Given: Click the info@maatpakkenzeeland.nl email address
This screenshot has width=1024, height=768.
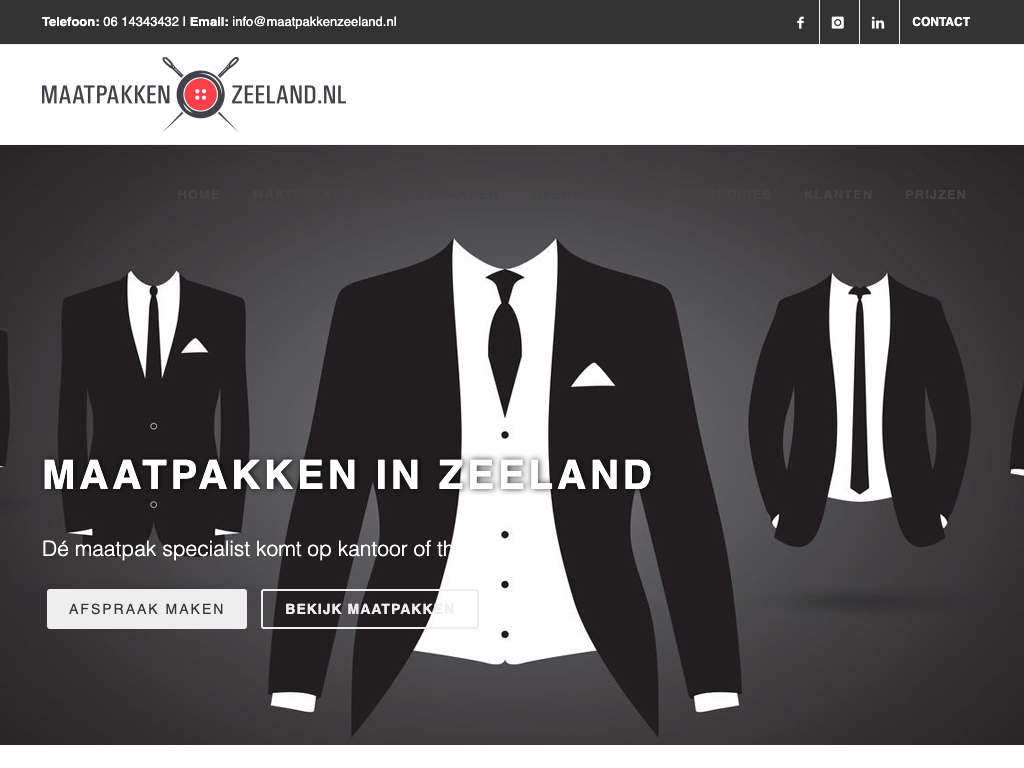Looking at the screenshot, I should 314,22.
